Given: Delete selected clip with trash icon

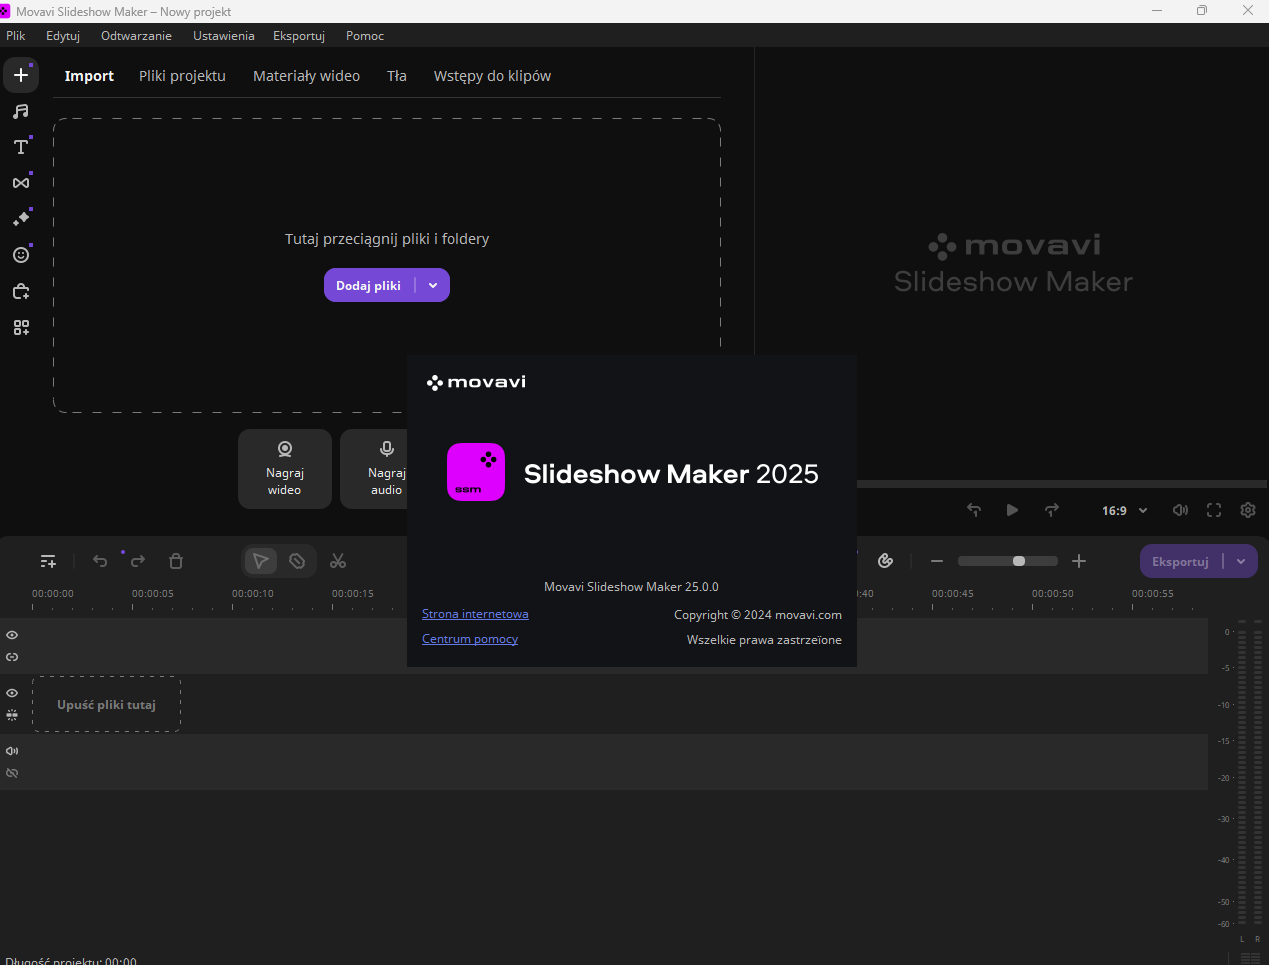Looking at the screenshot, I should click(176, 561).
